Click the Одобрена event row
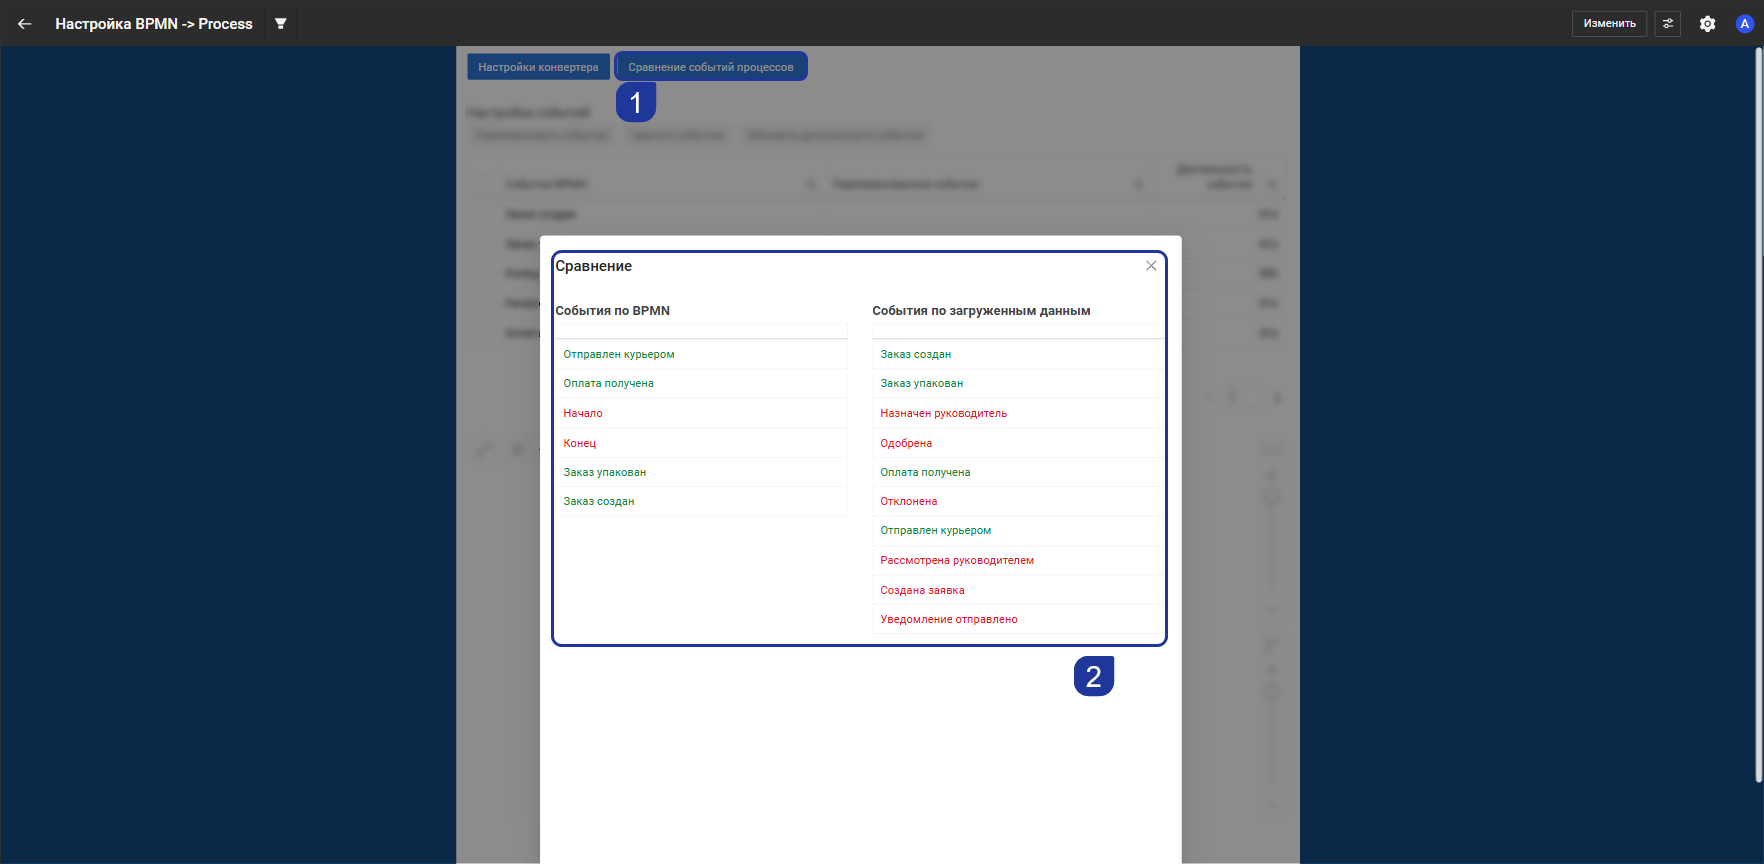 click(906, 443)
